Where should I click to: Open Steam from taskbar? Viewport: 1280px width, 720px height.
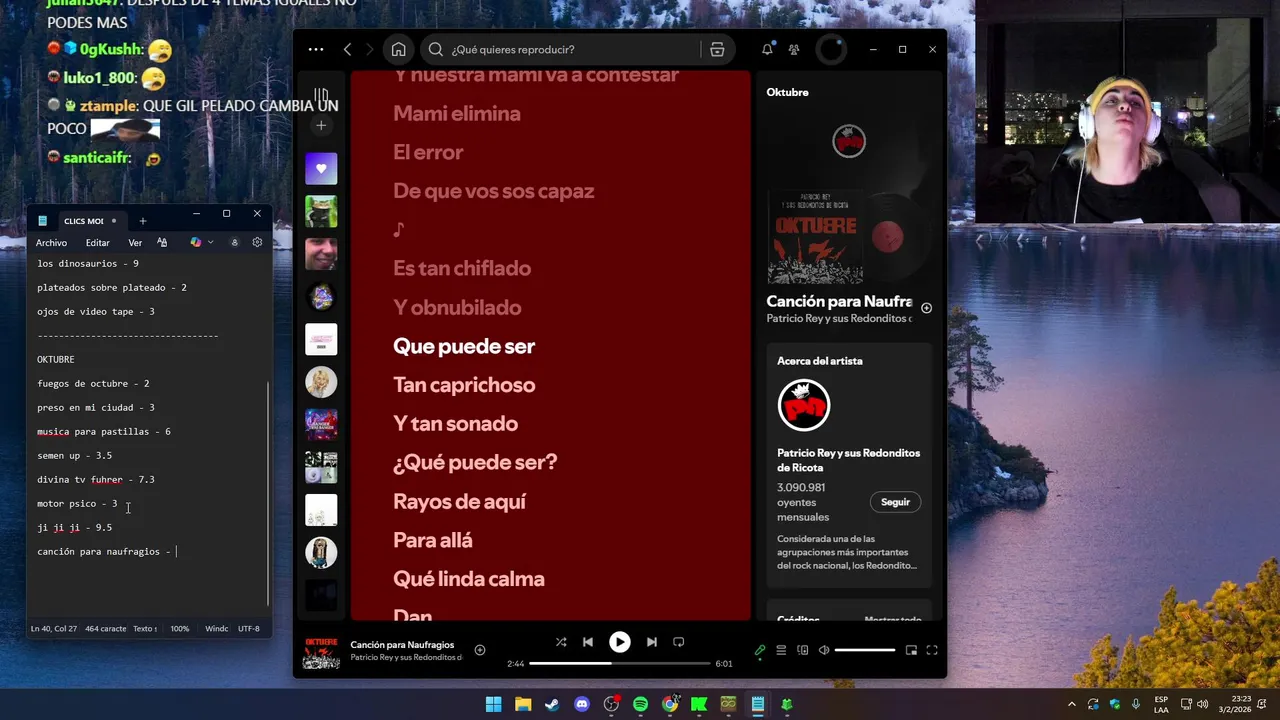point(552,704)
